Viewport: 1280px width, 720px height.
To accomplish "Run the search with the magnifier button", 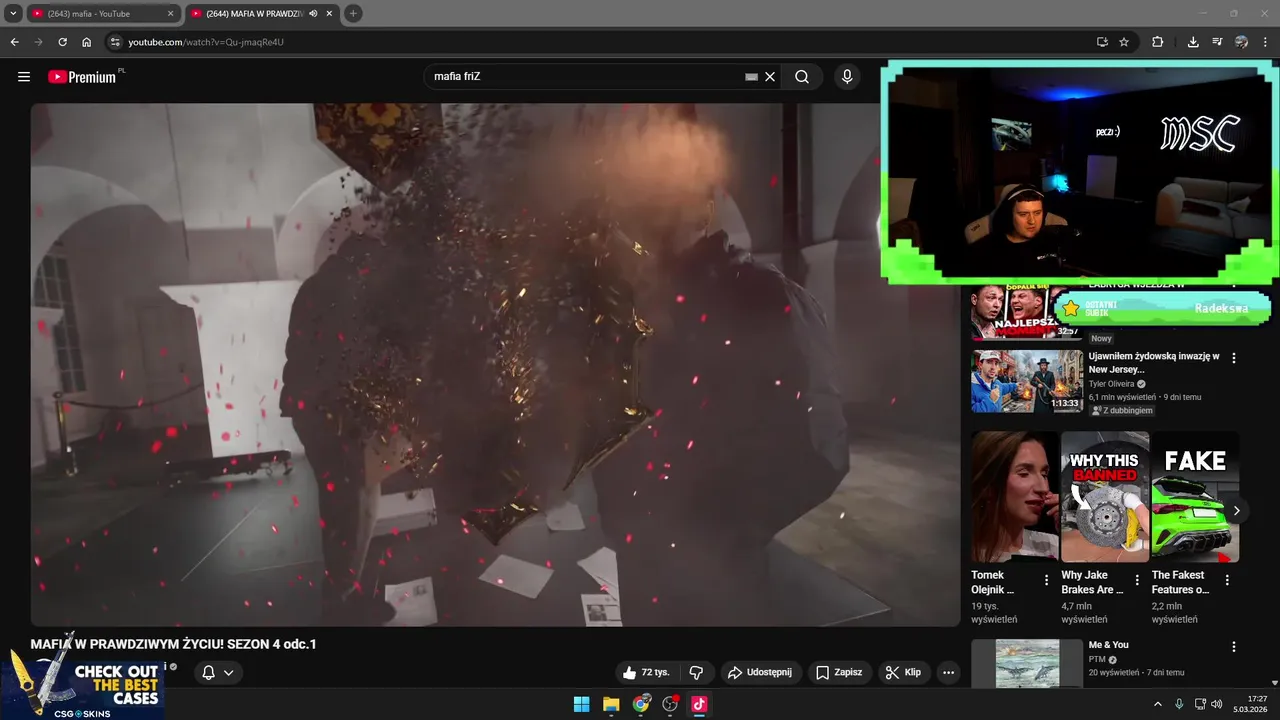I will point(802,77).
